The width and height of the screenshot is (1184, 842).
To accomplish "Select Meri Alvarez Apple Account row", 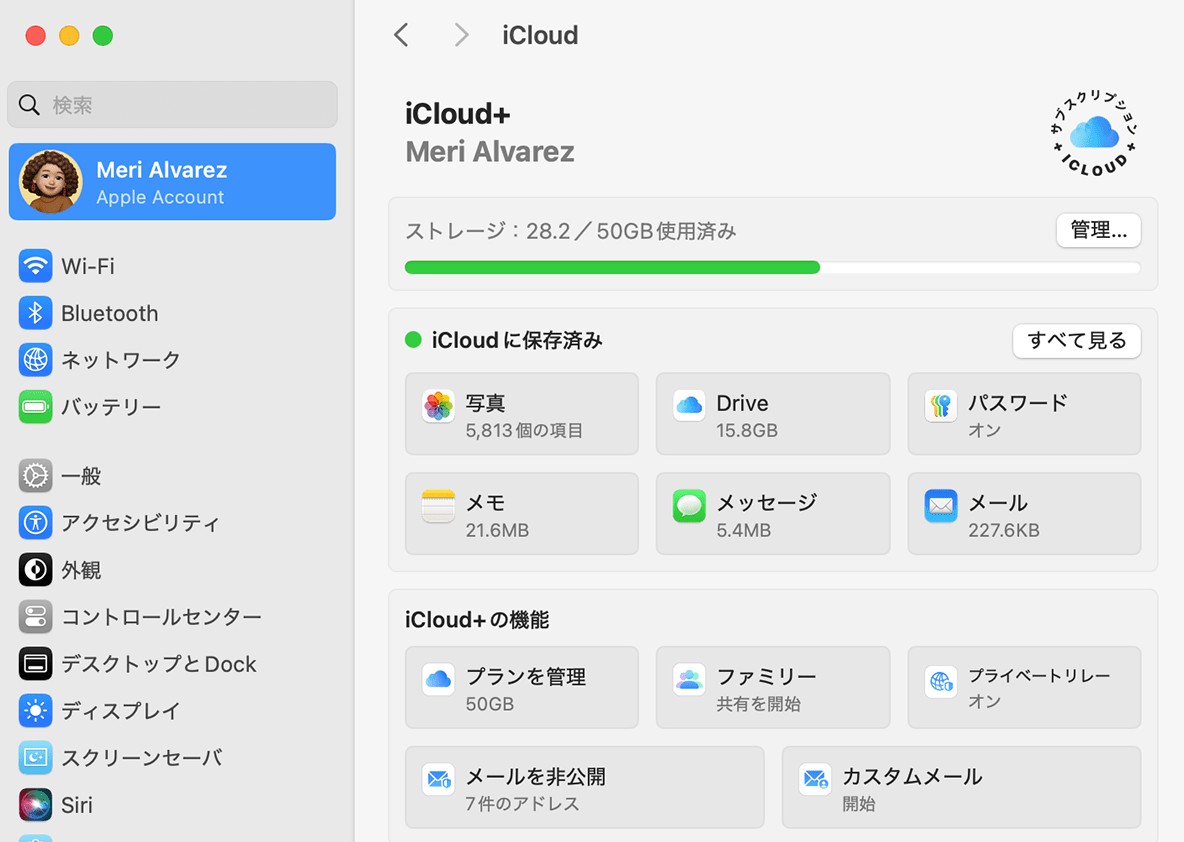I will 172,181.
